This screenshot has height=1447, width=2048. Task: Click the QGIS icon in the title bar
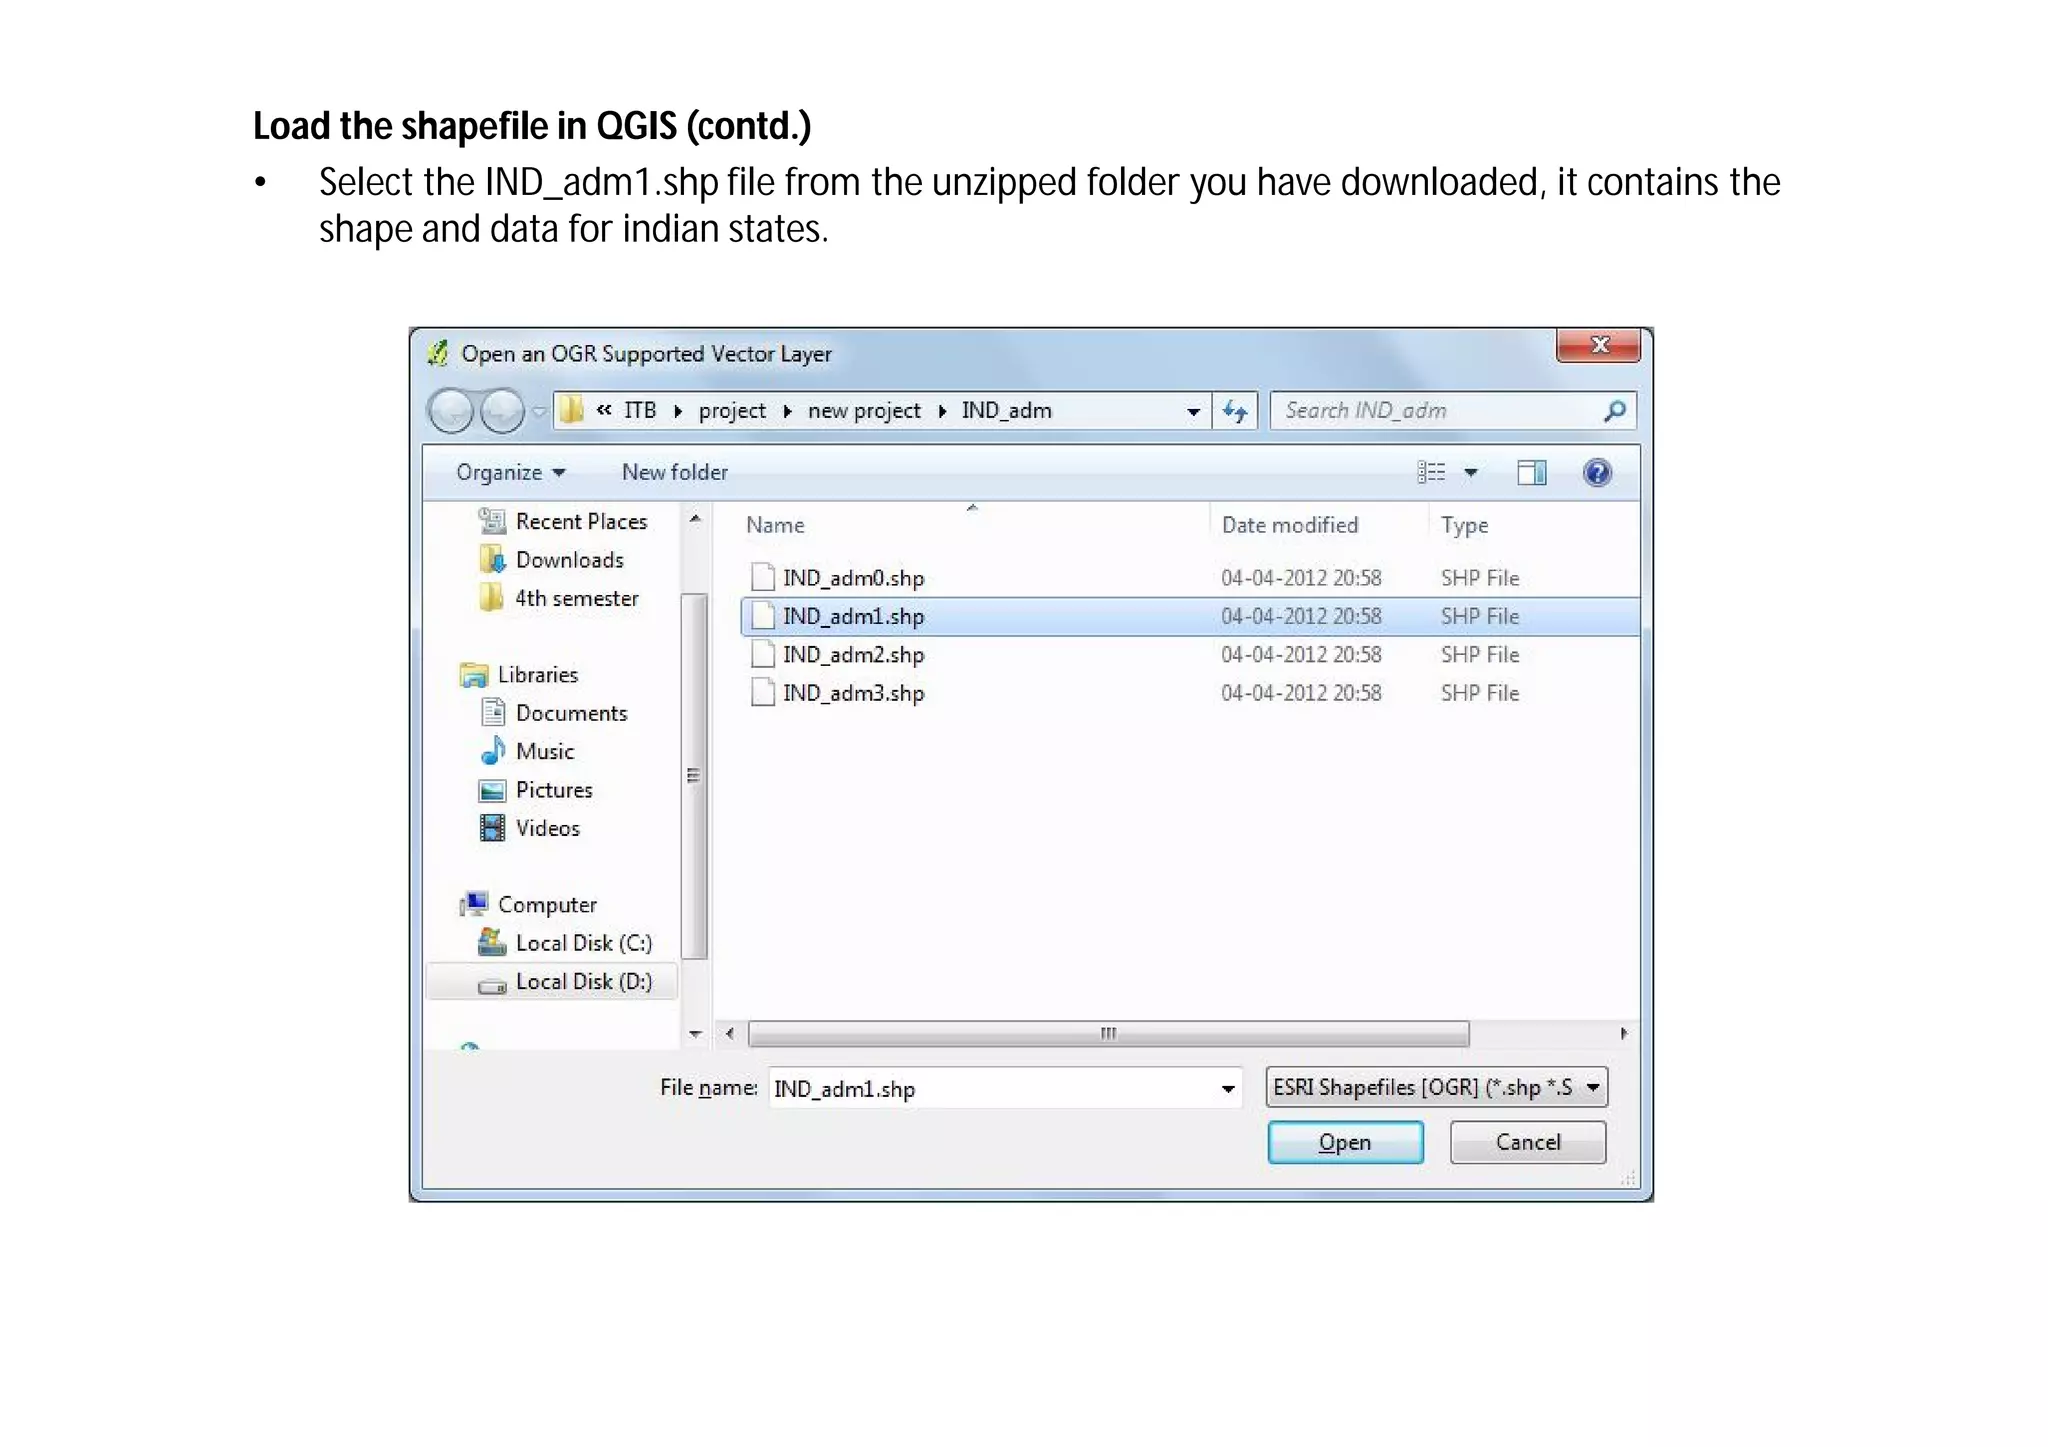(x=438, y=353)
